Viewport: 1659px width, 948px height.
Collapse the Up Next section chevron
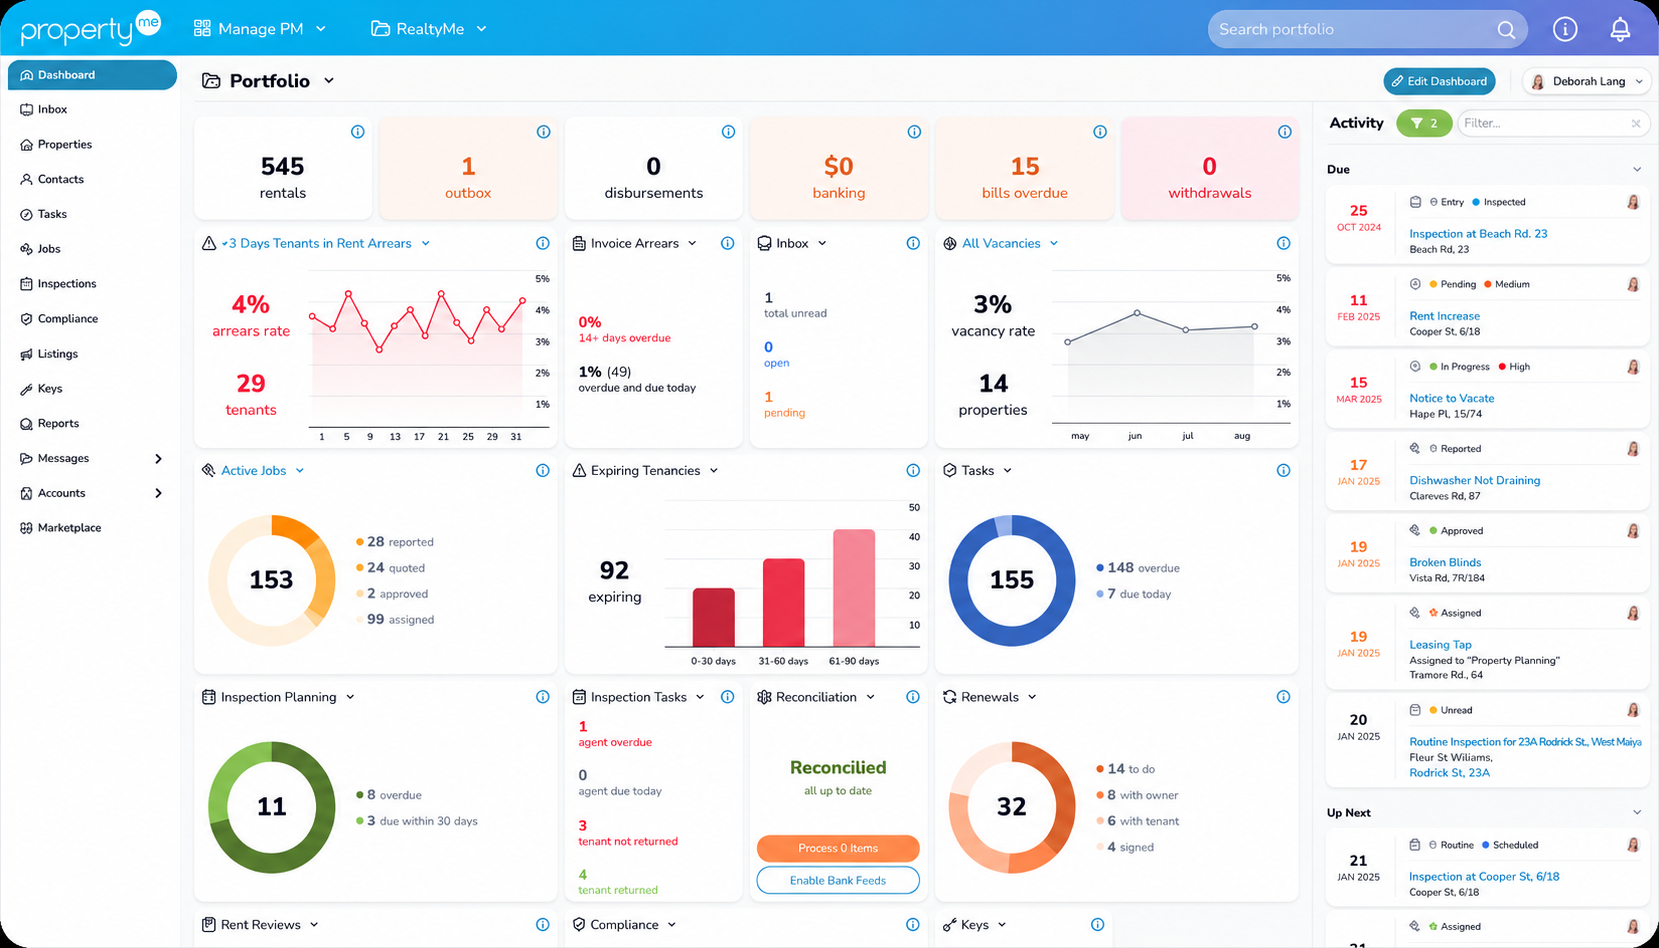tap(1637, 813)
